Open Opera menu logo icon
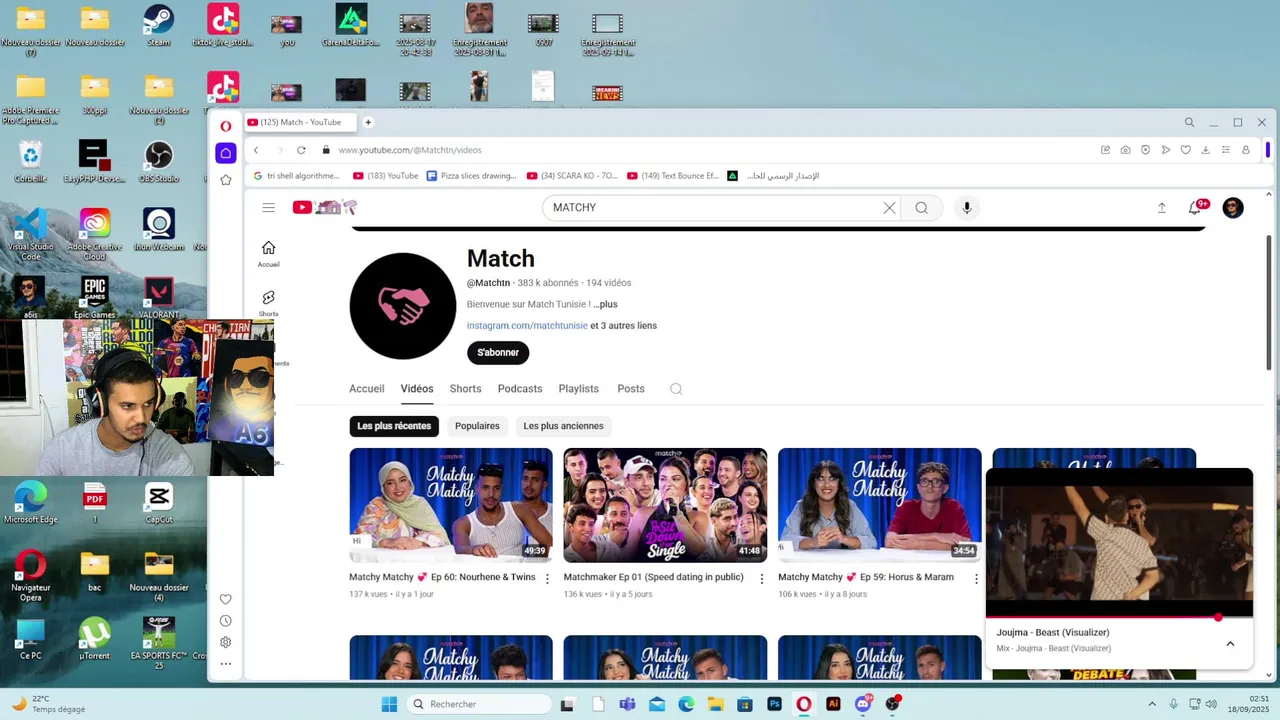This screenshot has height=720, width=1280. (x=226, y=126)
